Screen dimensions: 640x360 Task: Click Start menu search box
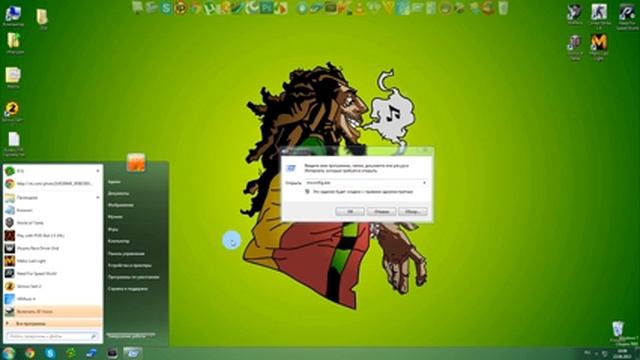click(x=52, y=336)
